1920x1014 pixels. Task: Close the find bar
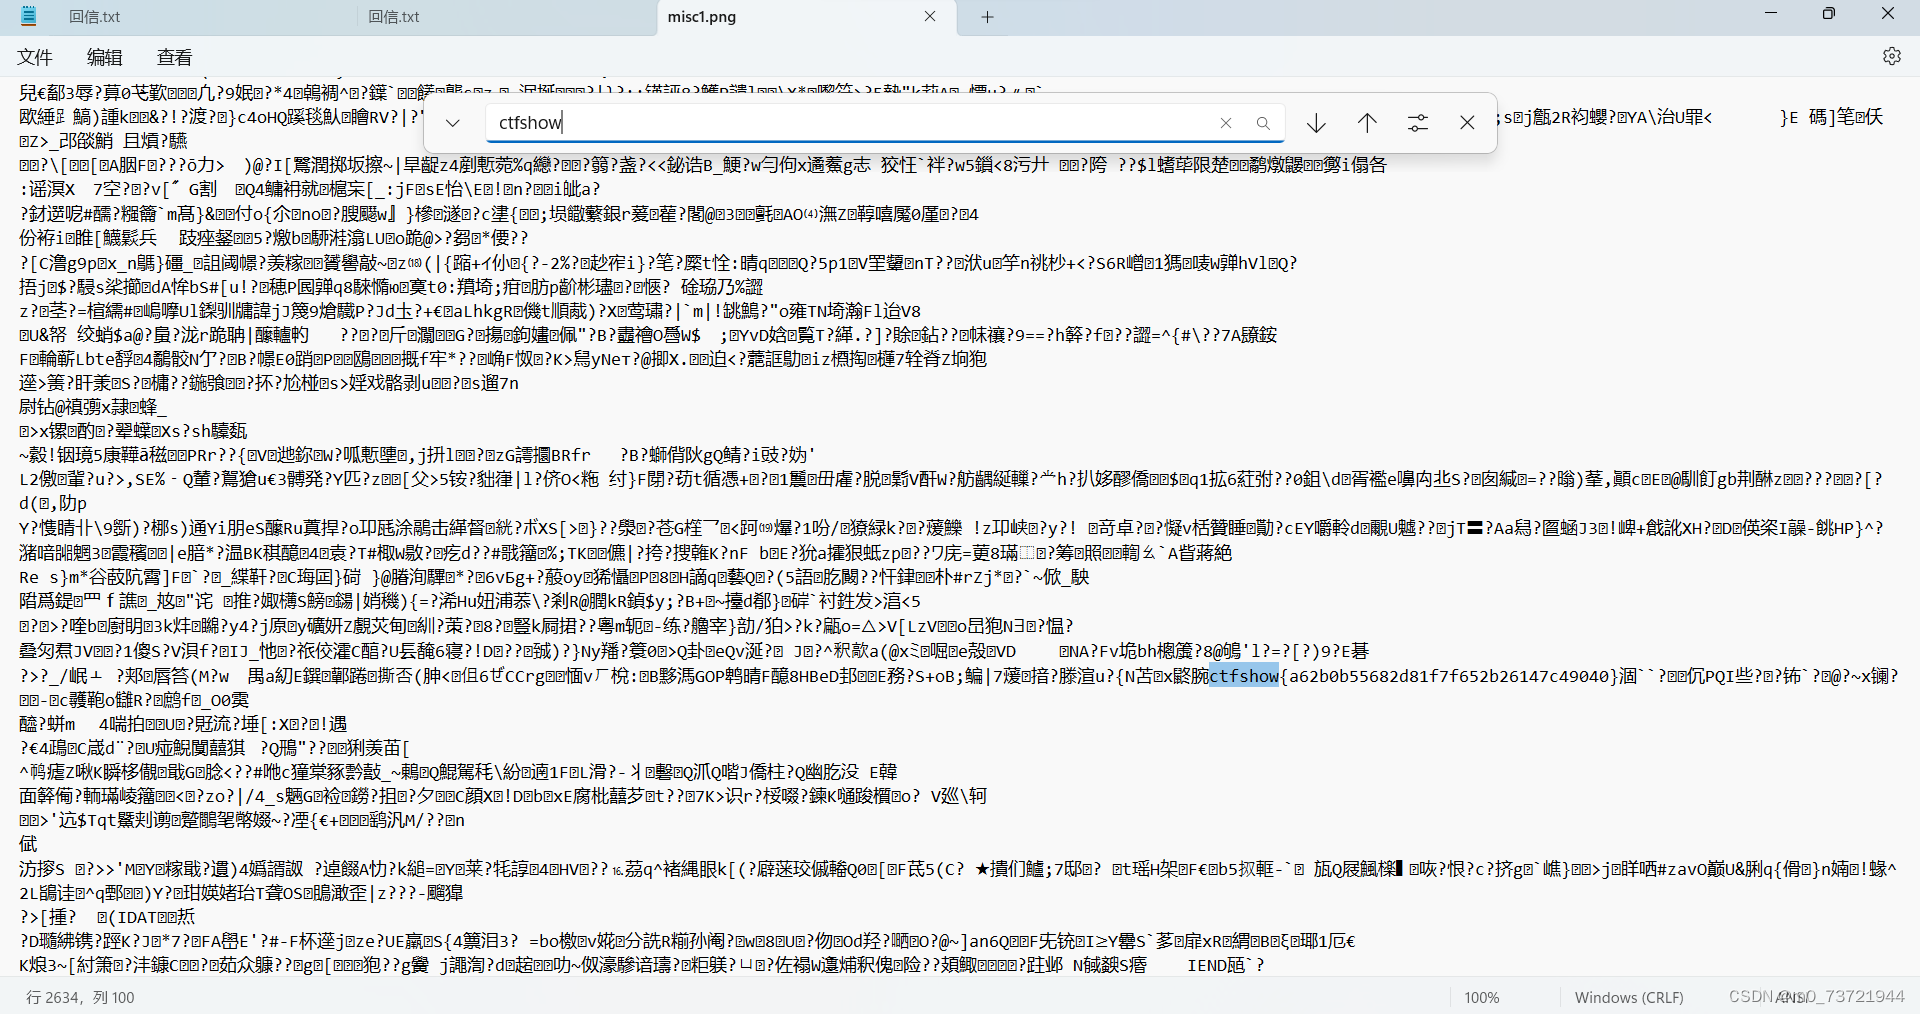tap(1467, 122)
